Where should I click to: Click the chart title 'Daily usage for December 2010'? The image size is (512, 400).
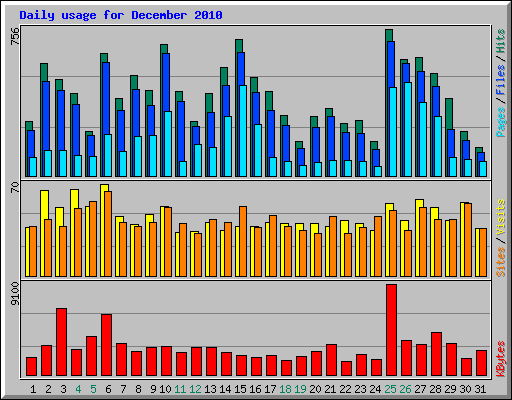point(121,15)
